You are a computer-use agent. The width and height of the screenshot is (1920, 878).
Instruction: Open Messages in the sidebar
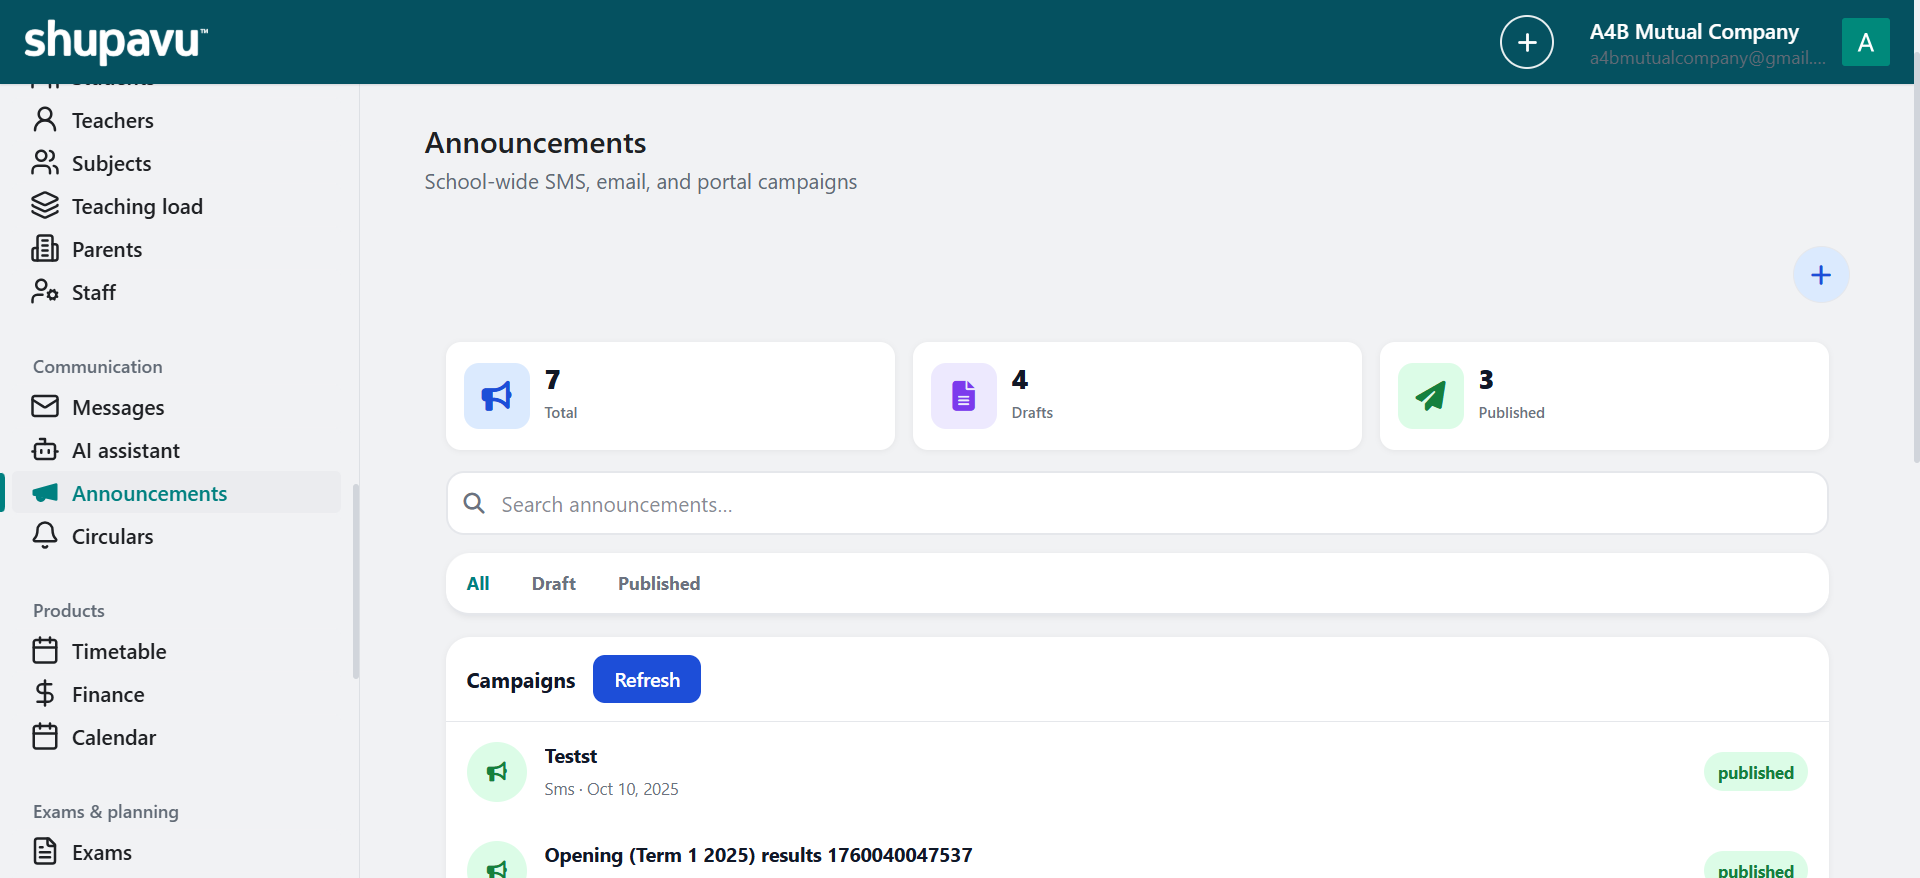click(x=118, y=408)
